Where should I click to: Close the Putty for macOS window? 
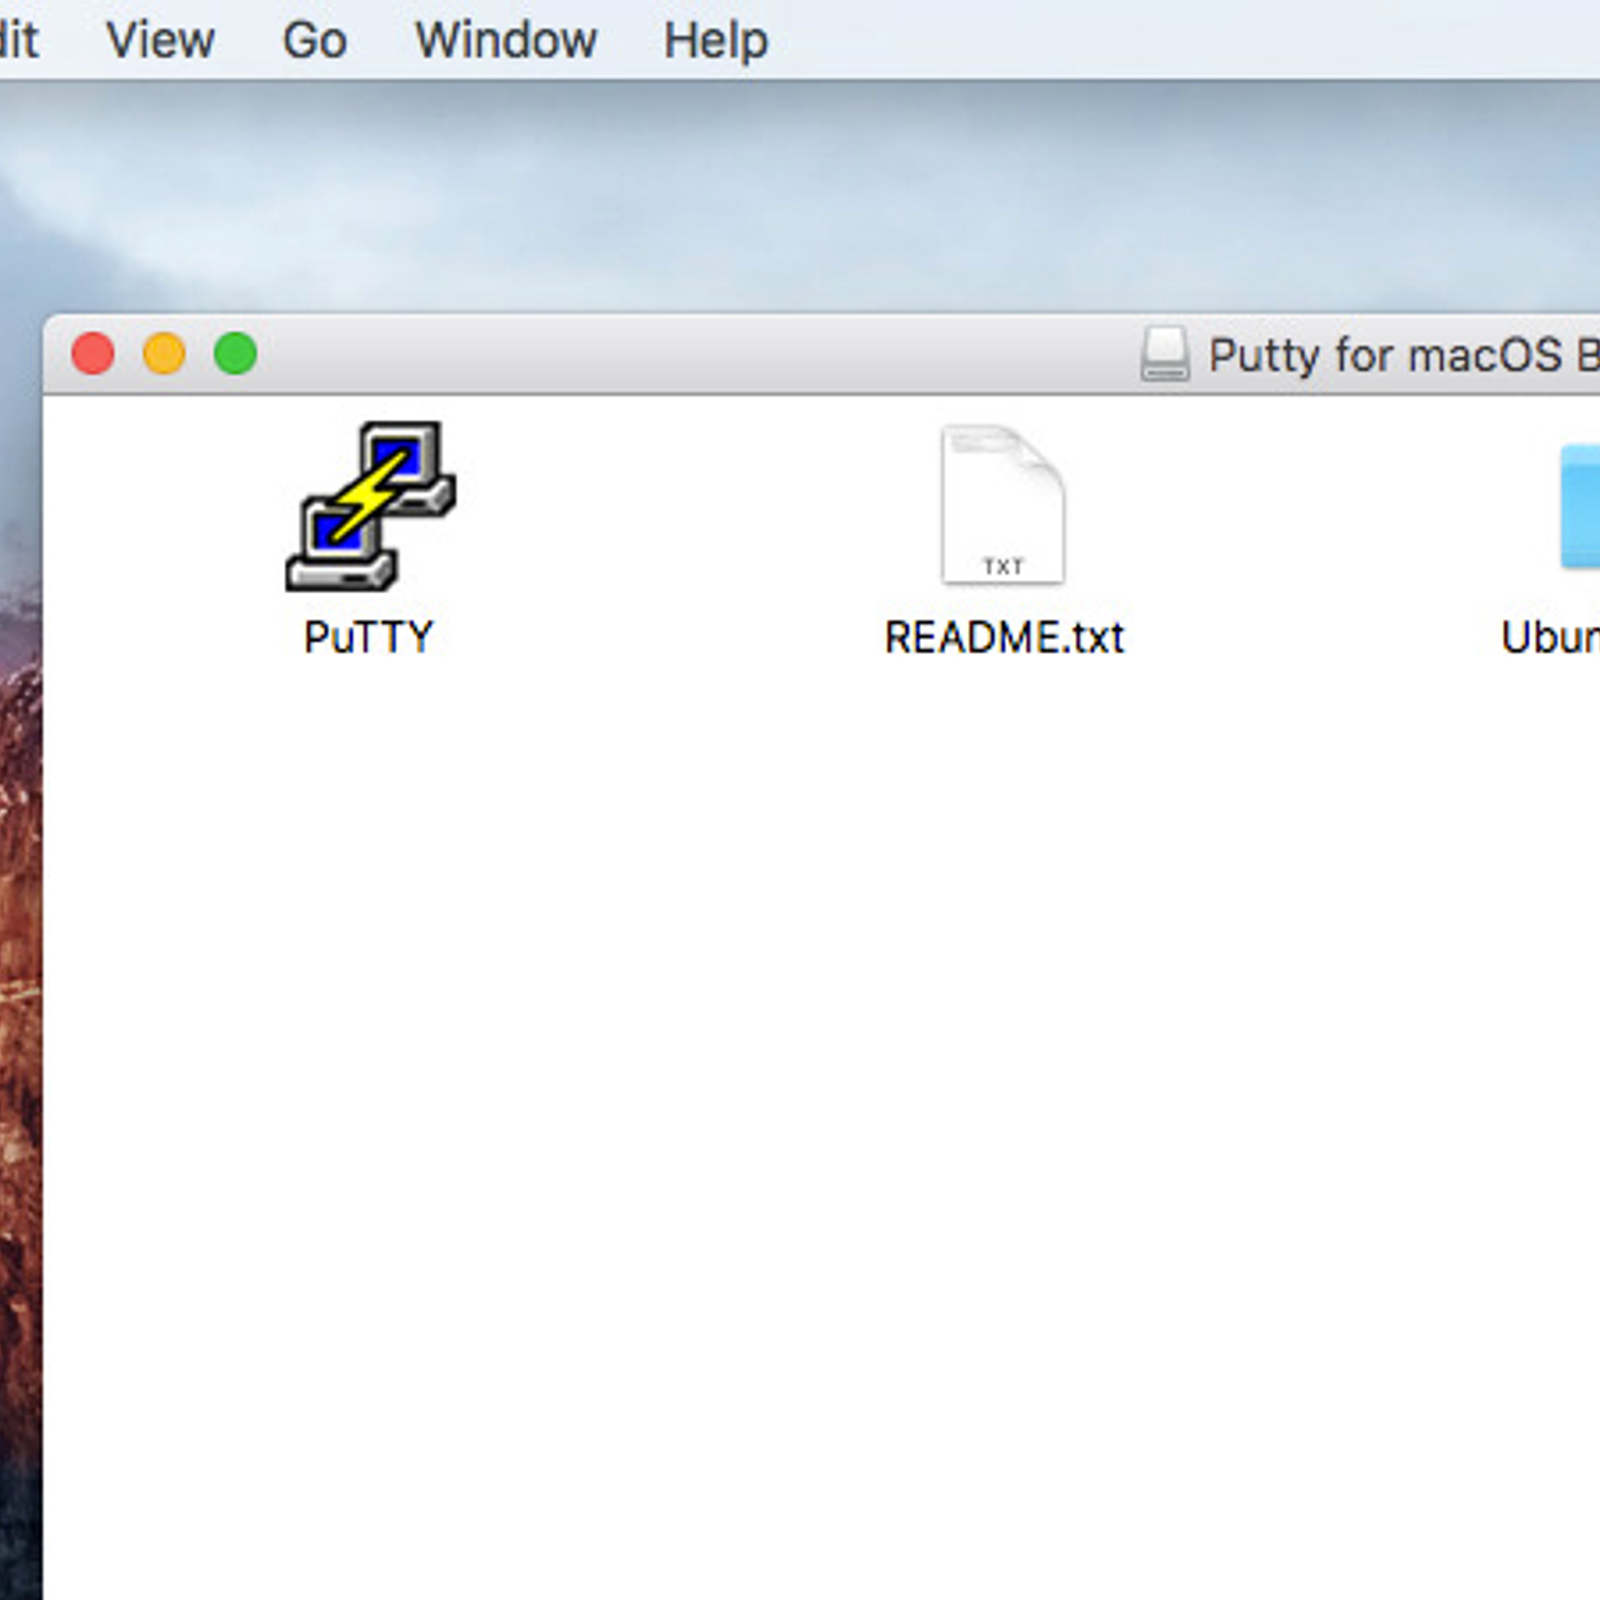93,354
